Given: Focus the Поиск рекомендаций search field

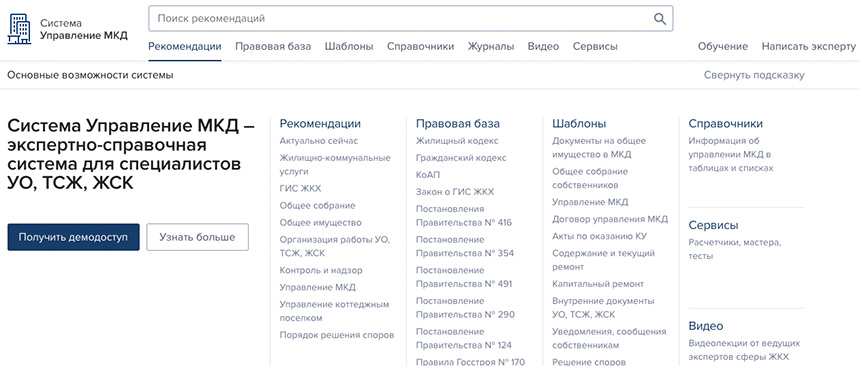Looking at the screenshot, I should 410,19.
